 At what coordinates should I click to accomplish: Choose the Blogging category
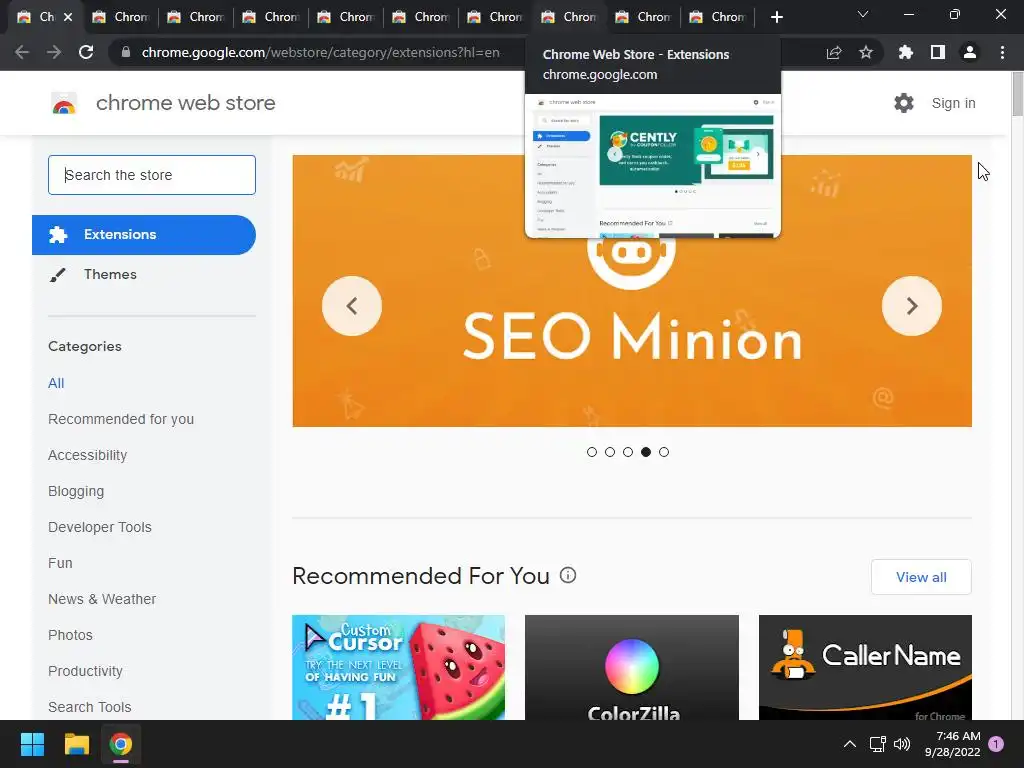click(x=76, y=491)
